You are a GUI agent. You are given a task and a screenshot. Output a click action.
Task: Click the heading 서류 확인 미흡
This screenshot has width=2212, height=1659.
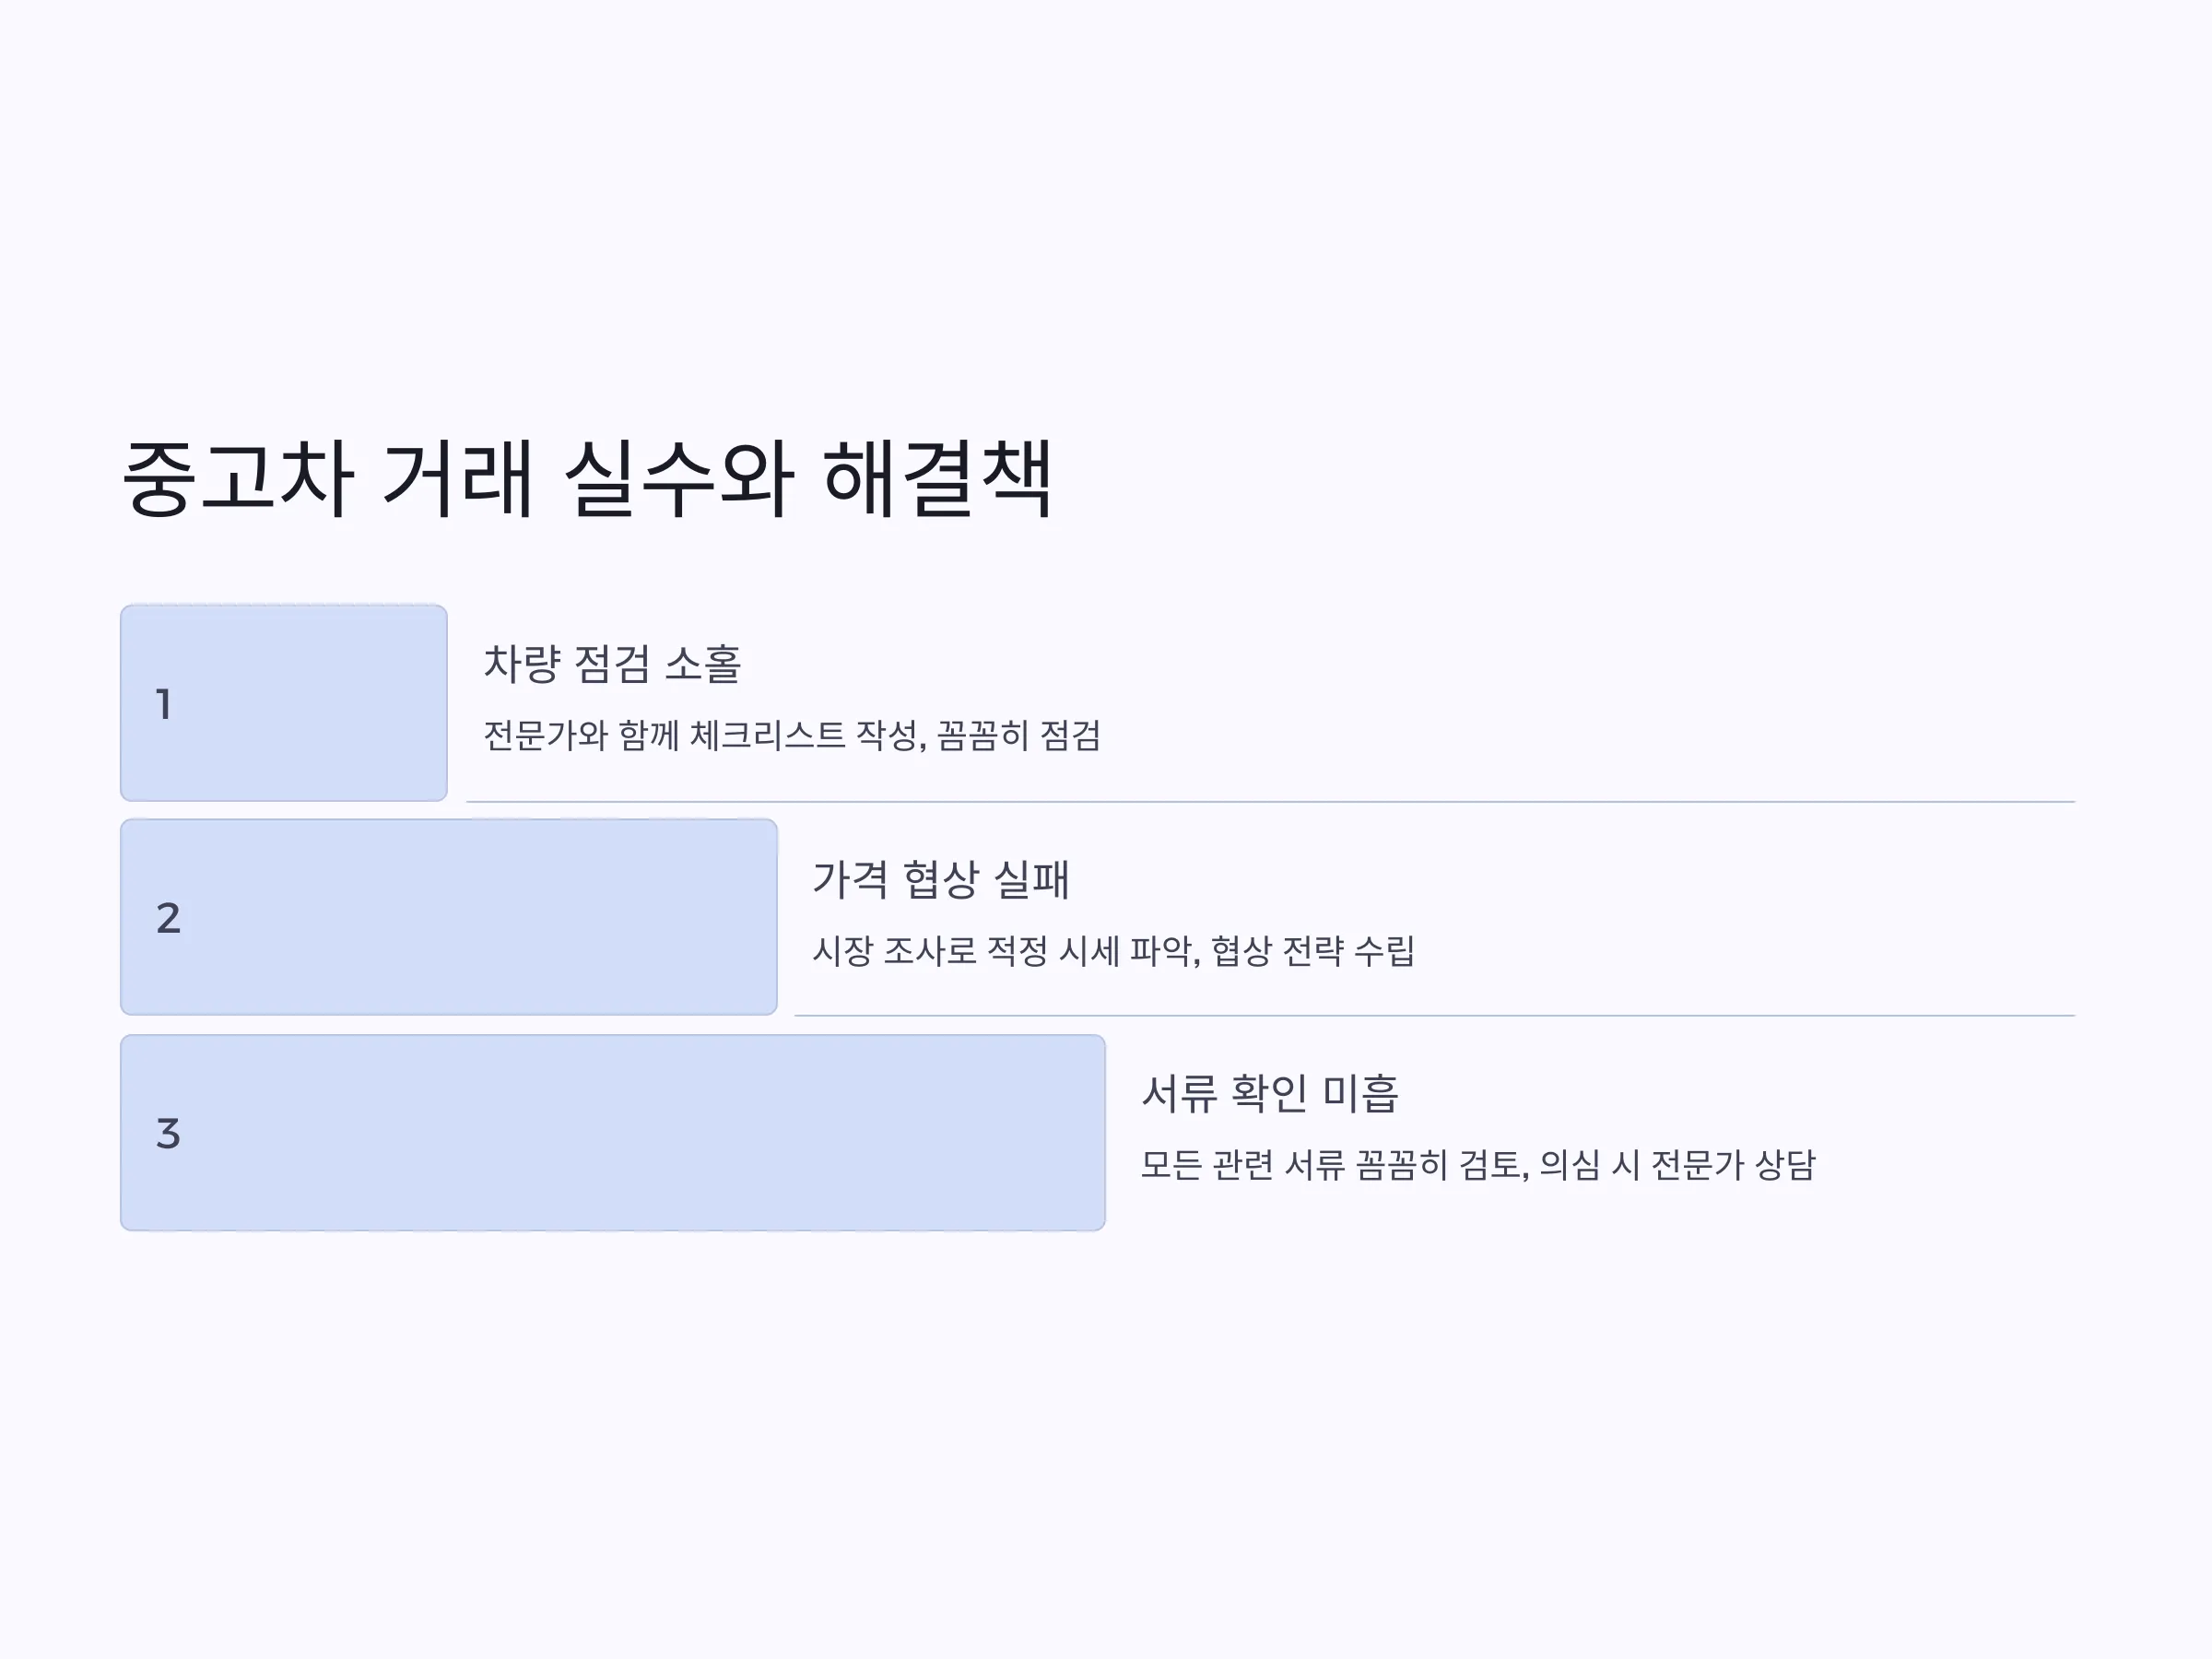[x=1270, y=1094]
